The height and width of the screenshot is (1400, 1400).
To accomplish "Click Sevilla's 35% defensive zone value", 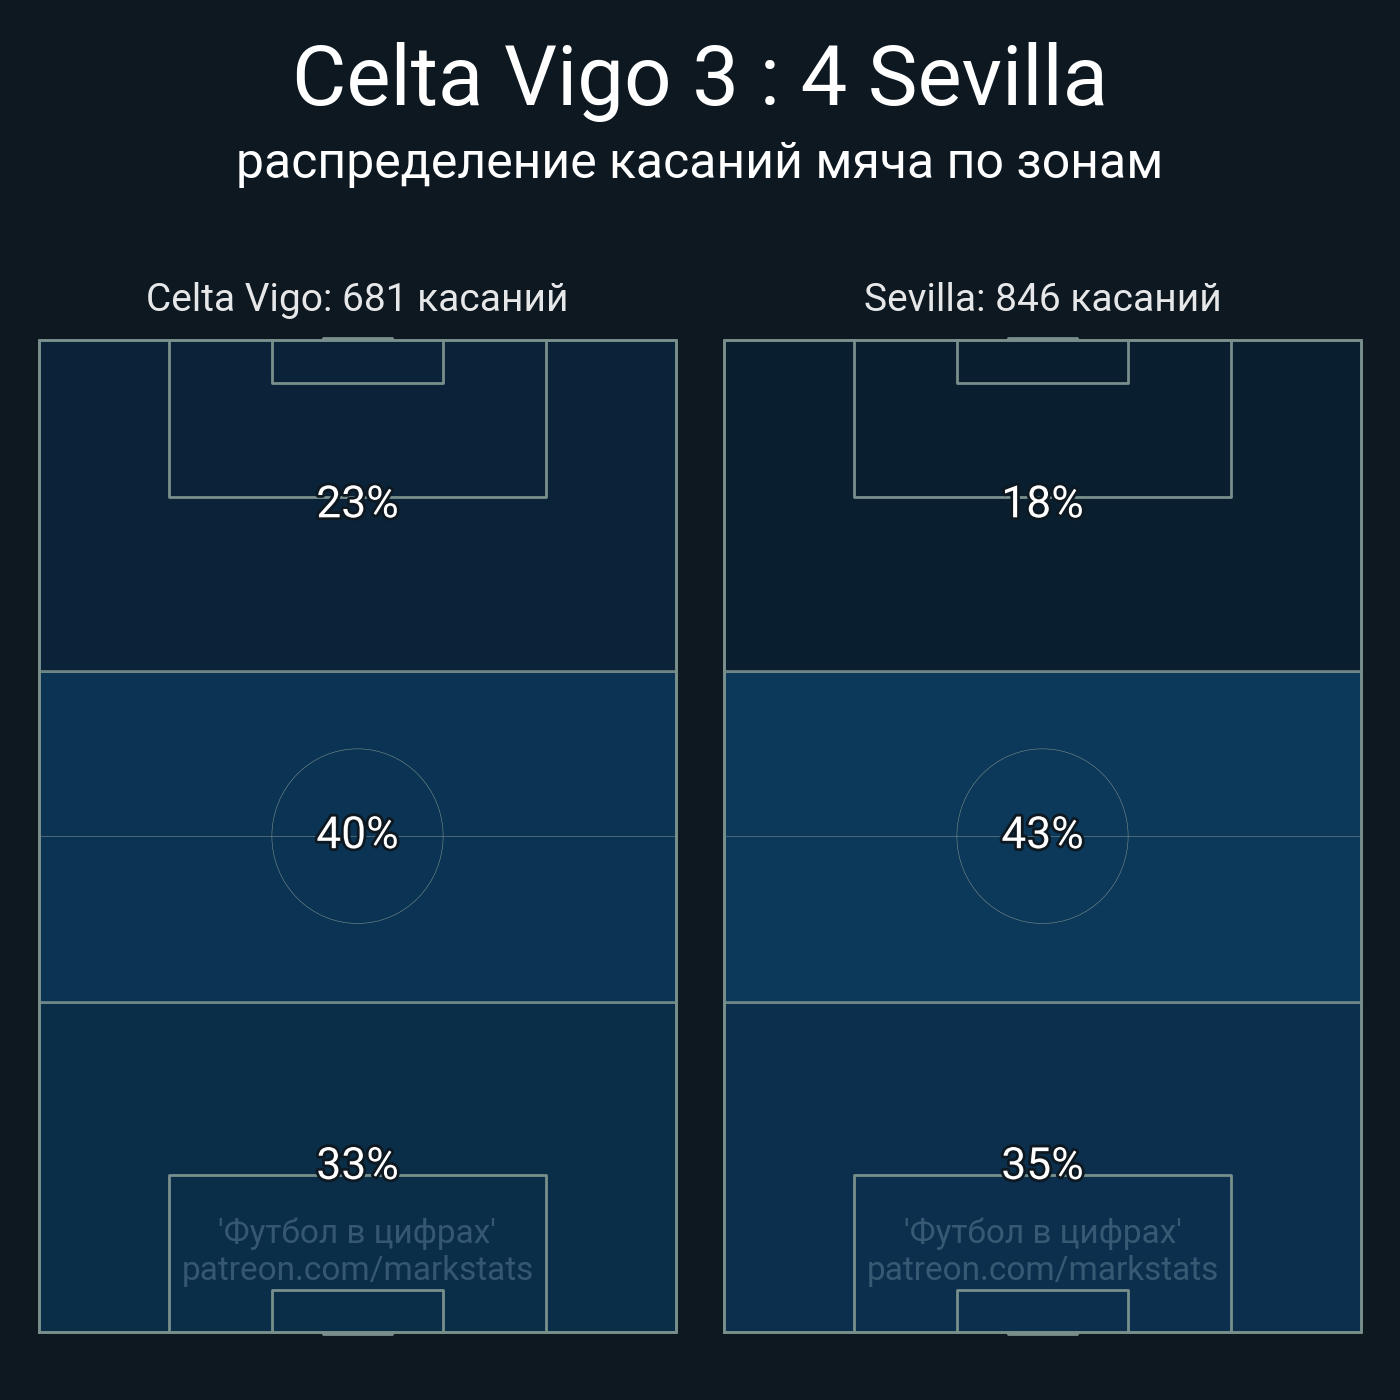I will (x=1042, y=1164).
